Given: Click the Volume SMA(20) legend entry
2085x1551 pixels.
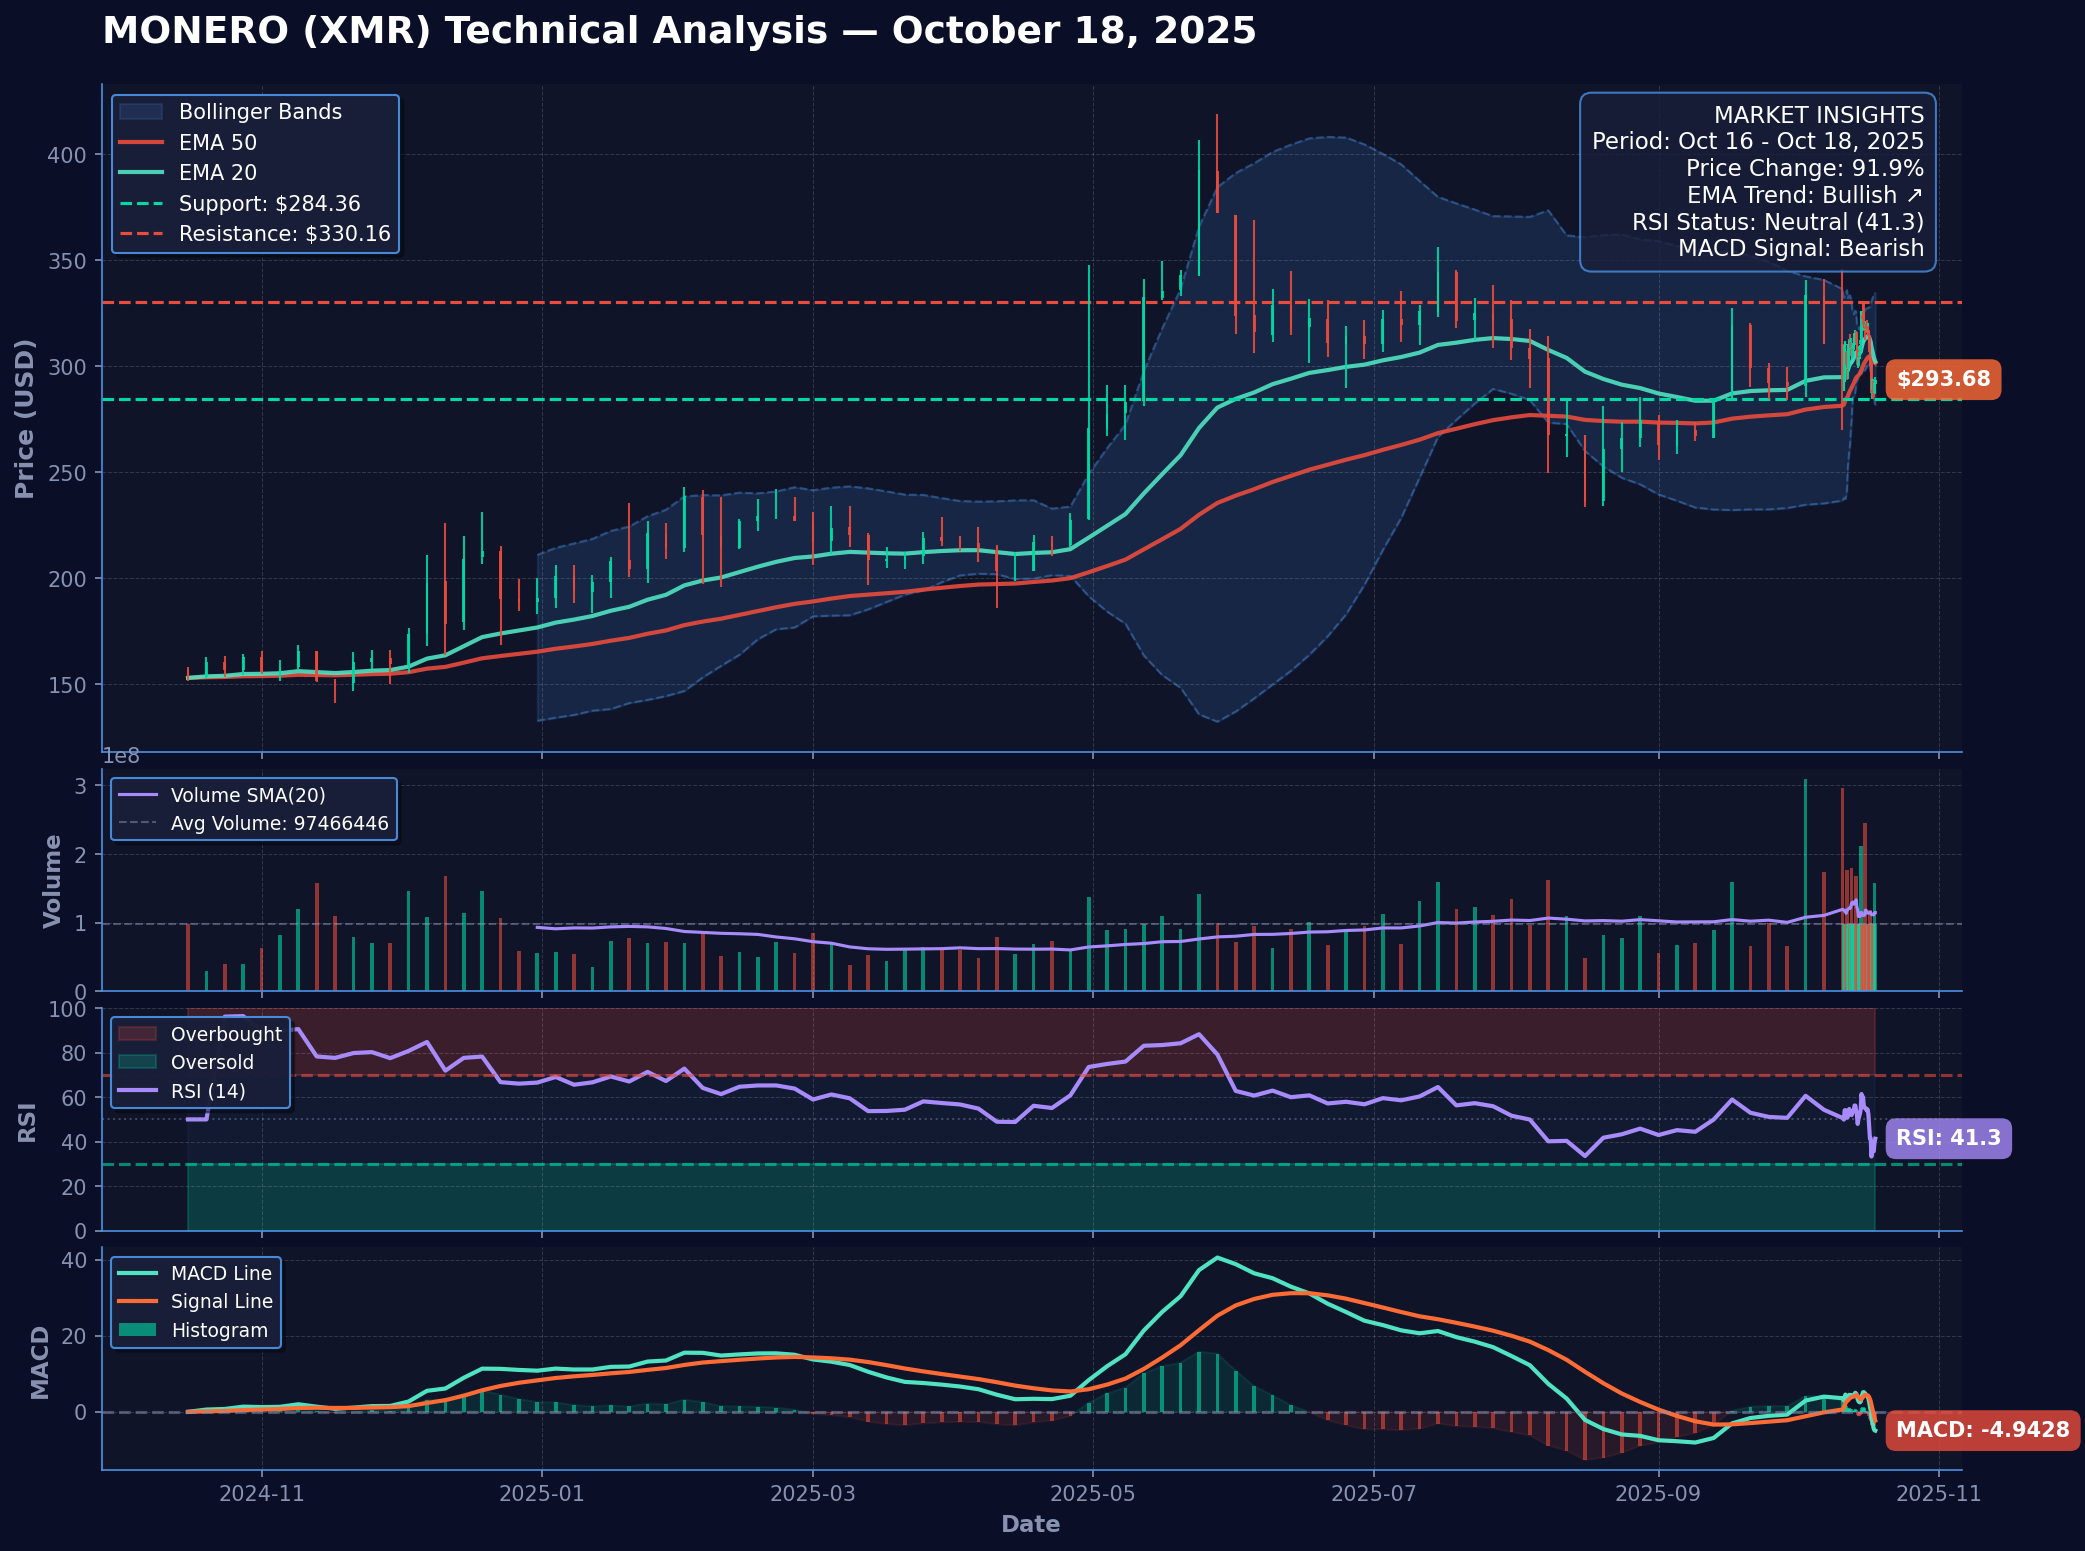Looking at the screenshot, I should click(247, 796).
